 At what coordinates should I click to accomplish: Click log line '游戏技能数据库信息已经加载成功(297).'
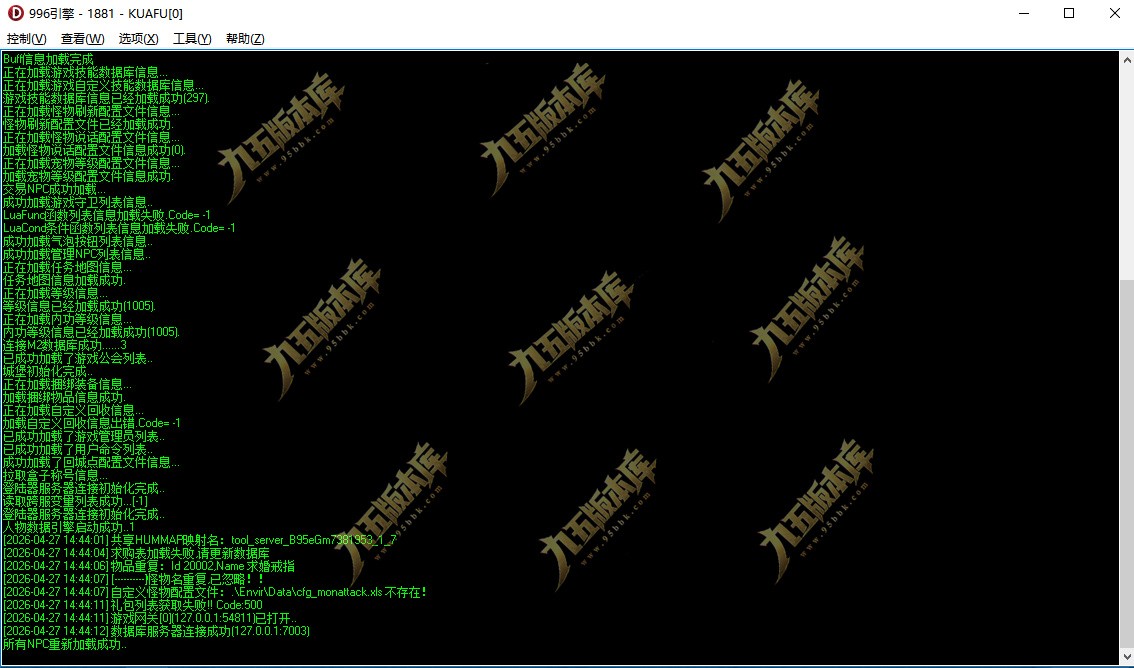[106, 98]
